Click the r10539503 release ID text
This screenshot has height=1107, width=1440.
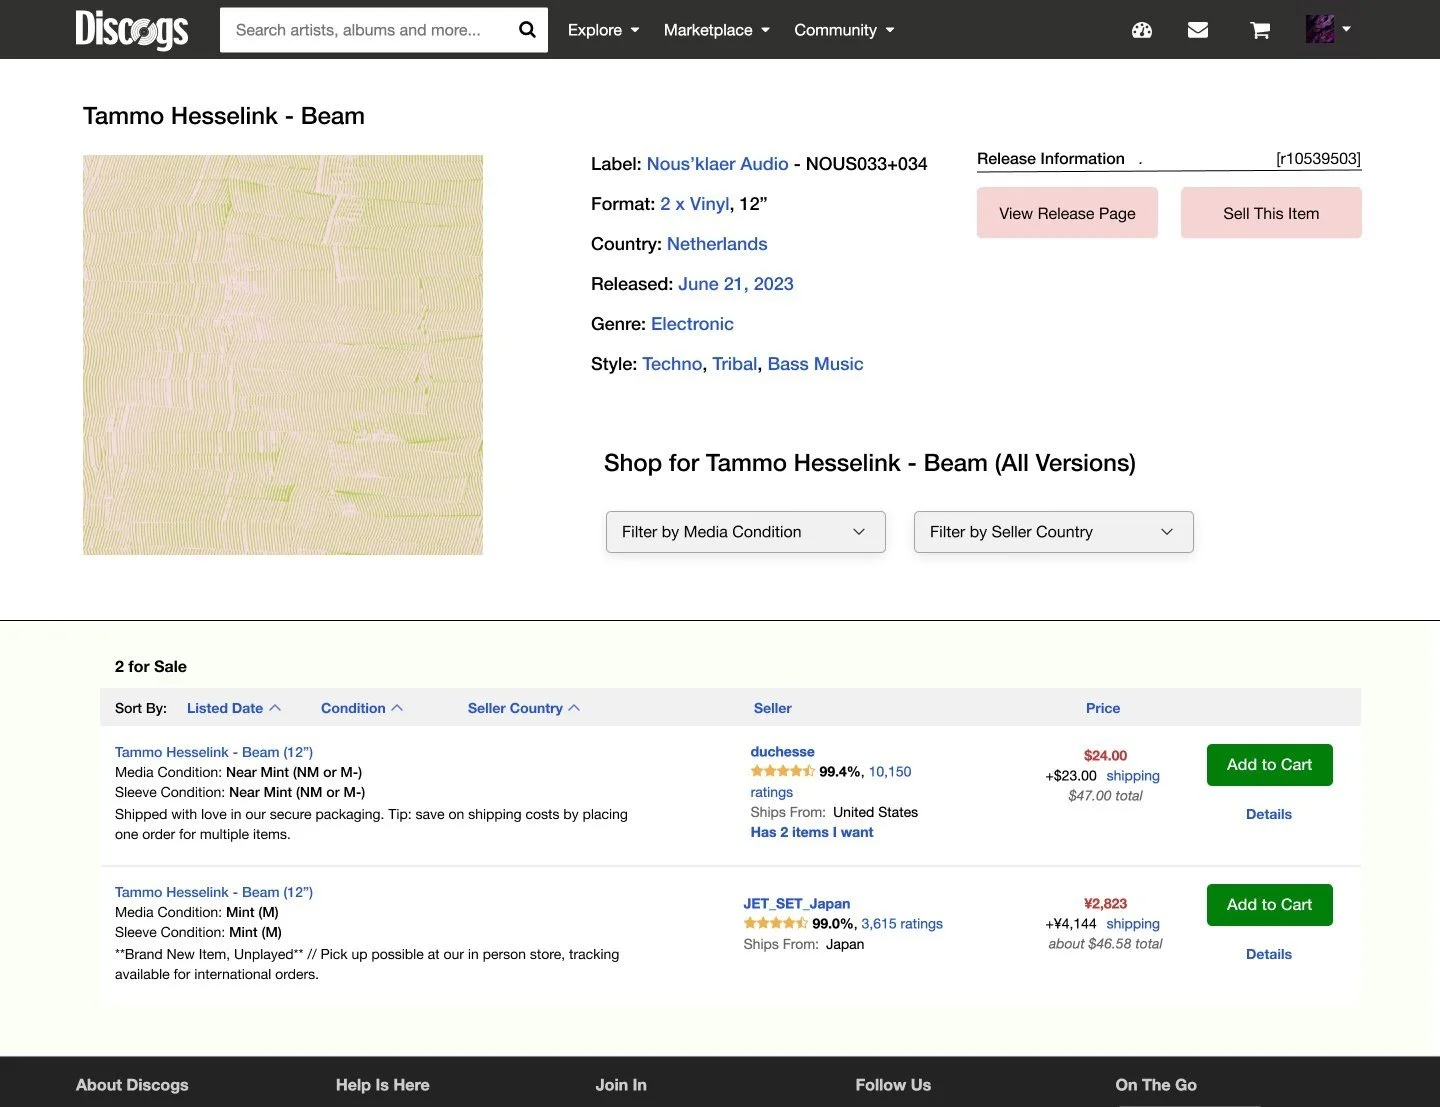pos(1318,158)
